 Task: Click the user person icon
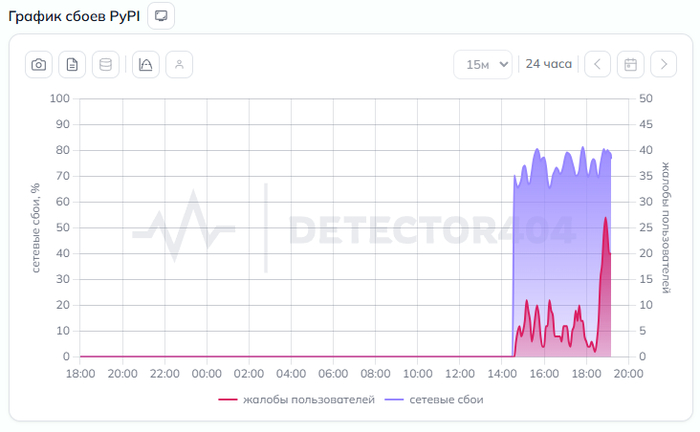tap(179, 65)
